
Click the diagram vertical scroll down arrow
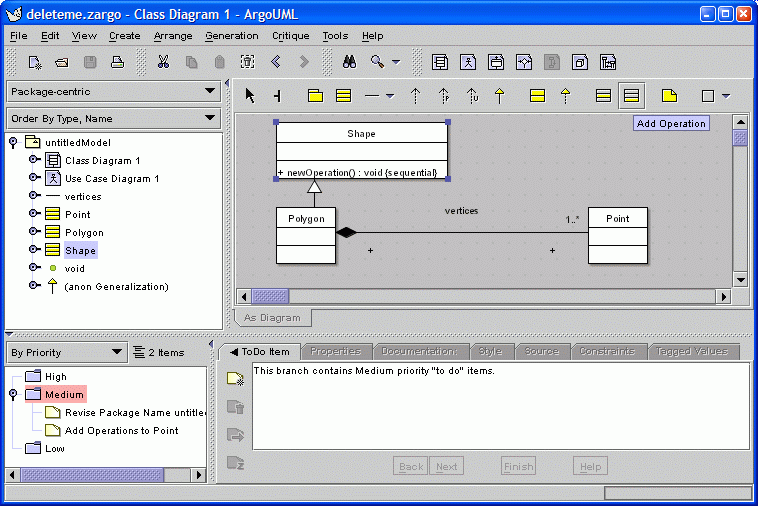coord(740,279)
